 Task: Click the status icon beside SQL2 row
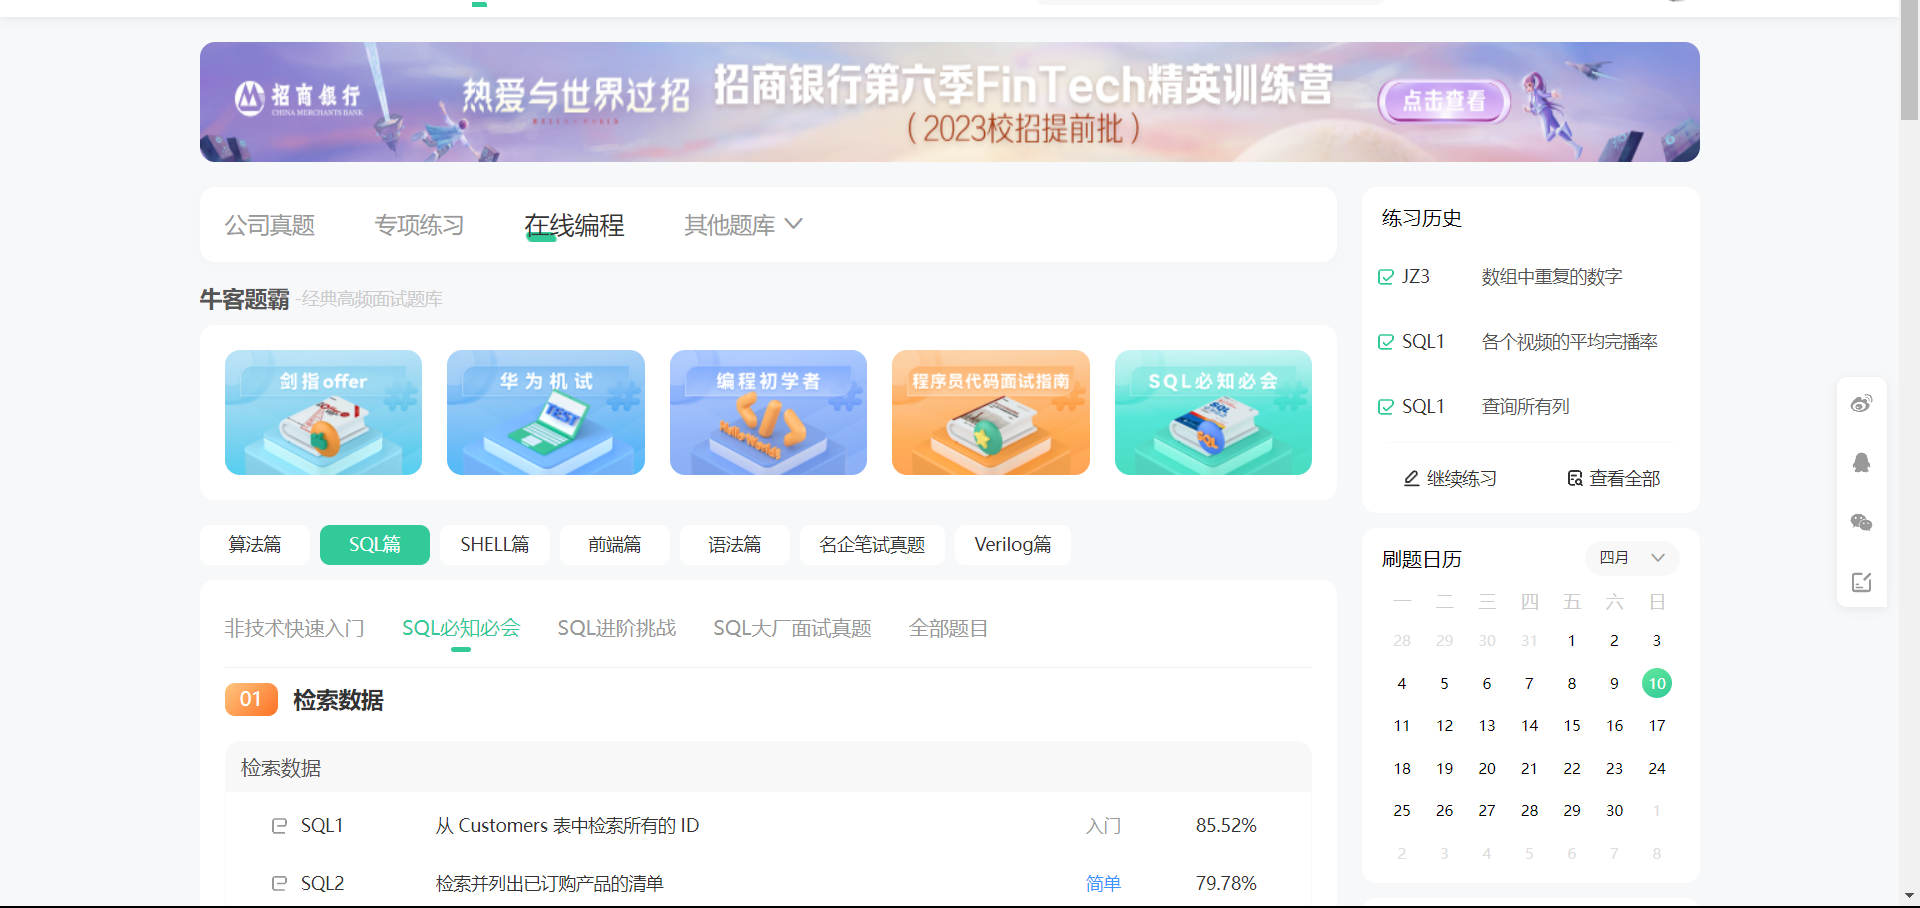(280, 884)
